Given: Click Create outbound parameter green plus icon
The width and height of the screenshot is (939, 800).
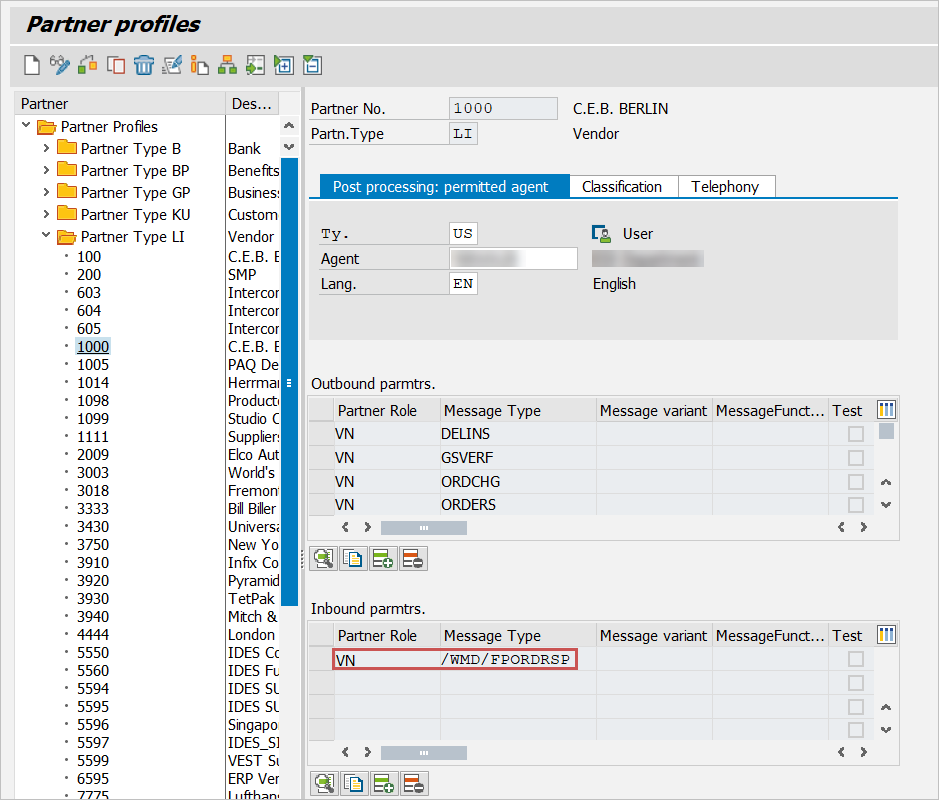Looking at the screenshot, I should [383, 560].
